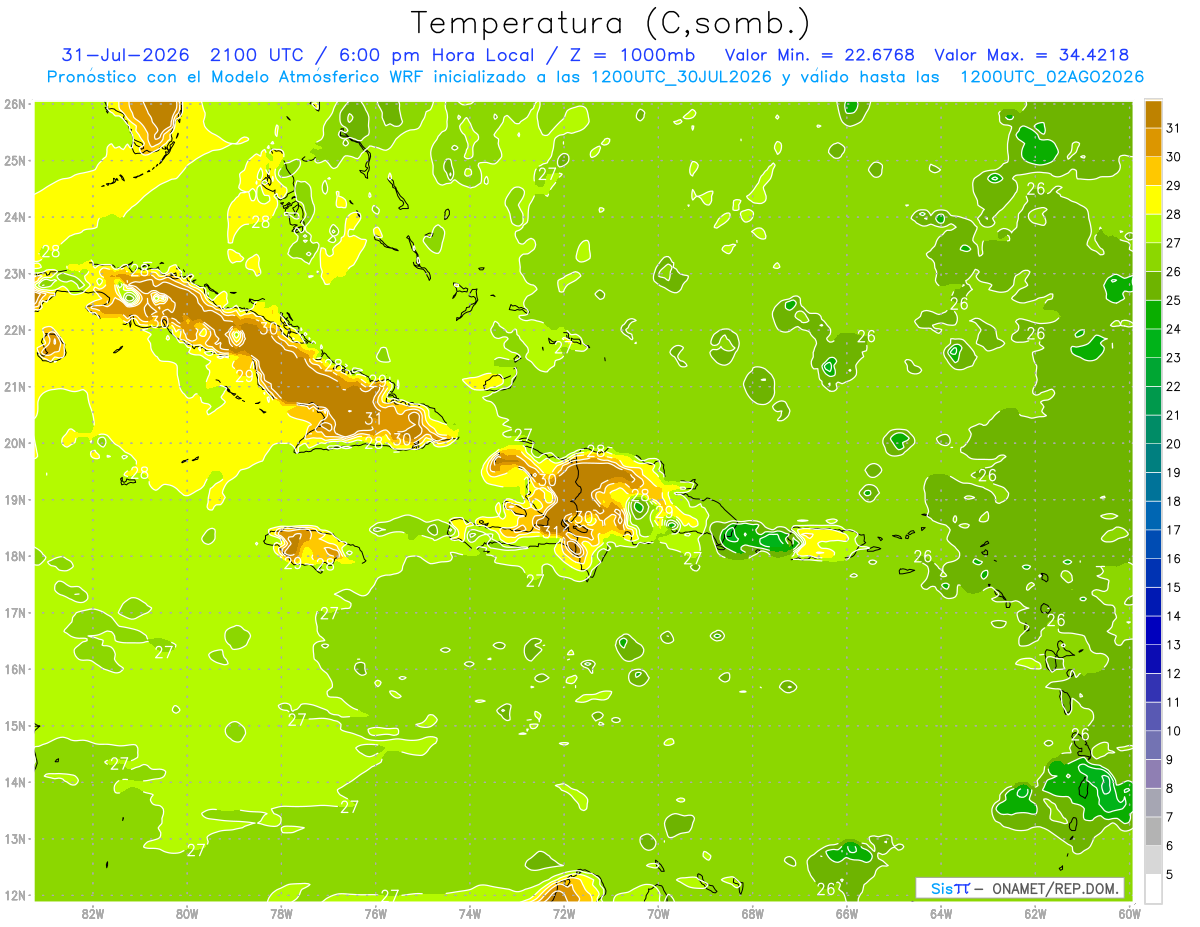Click the "68W" longitude axis label
The image size is (1200, 927).
tap(753, 913)
